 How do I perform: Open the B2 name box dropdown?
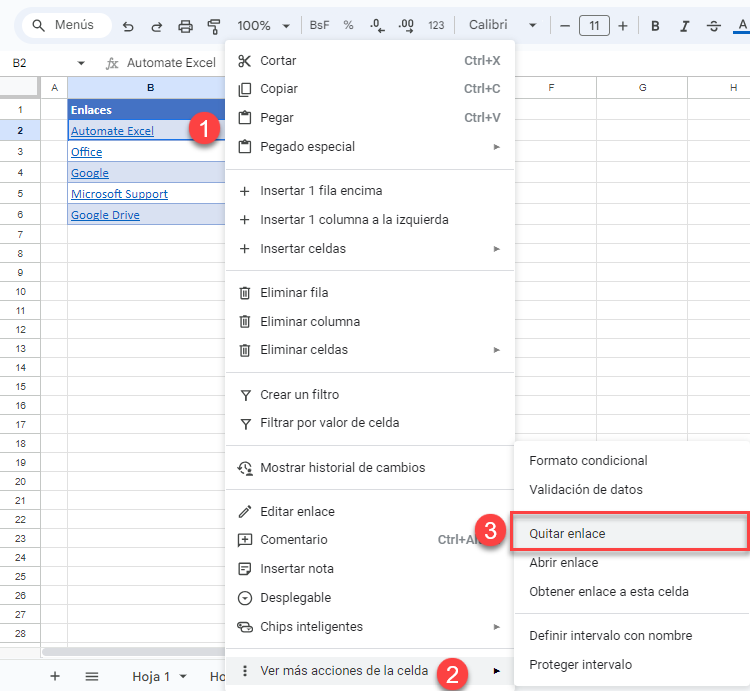click(81, 63)
